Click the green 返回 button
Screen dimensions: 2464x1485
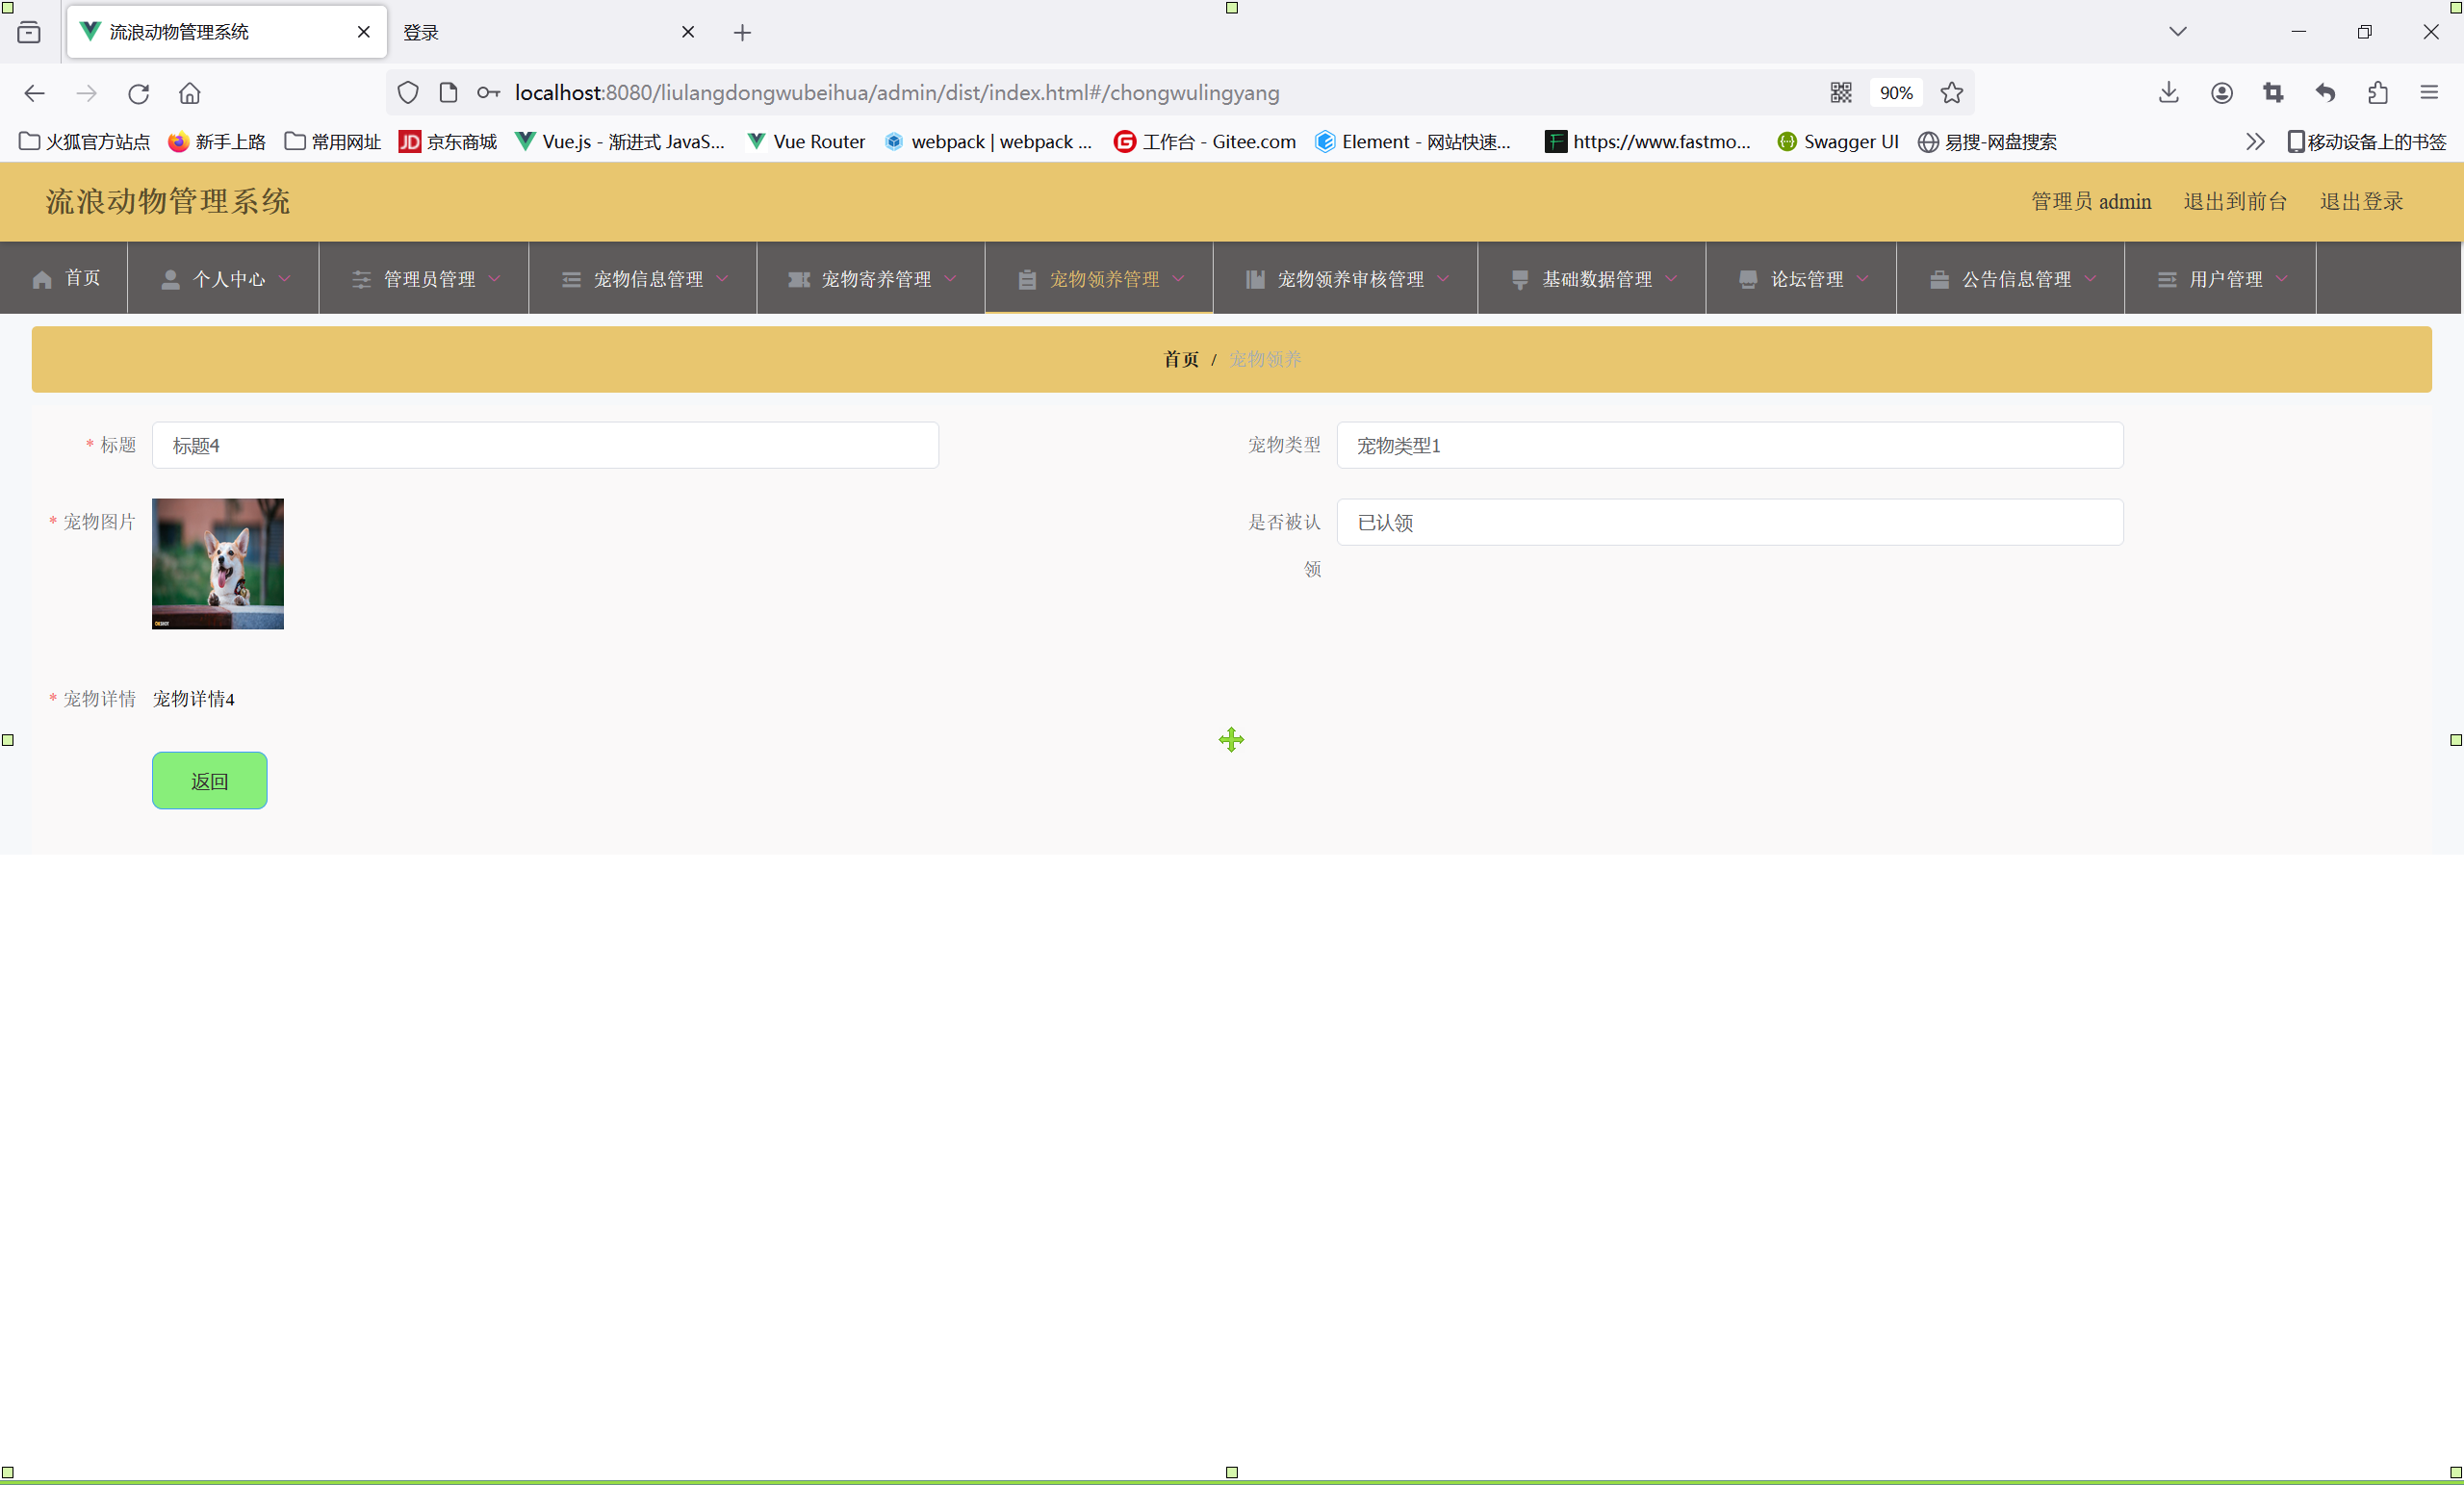pos(210,781)
